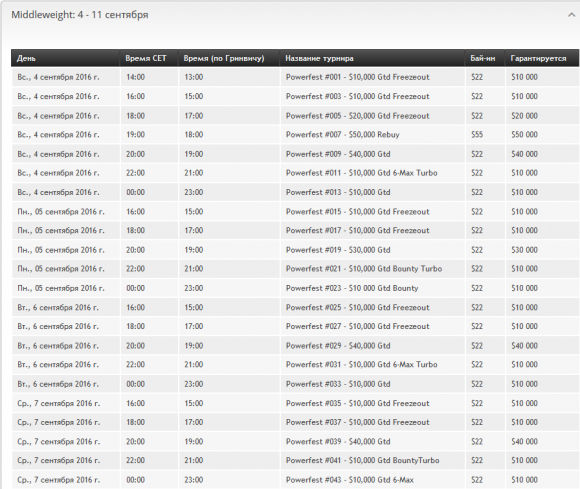Screen dimensions: 580x489
Task: Click the $50 000 guarantee cell
Action: coord(524,135)
